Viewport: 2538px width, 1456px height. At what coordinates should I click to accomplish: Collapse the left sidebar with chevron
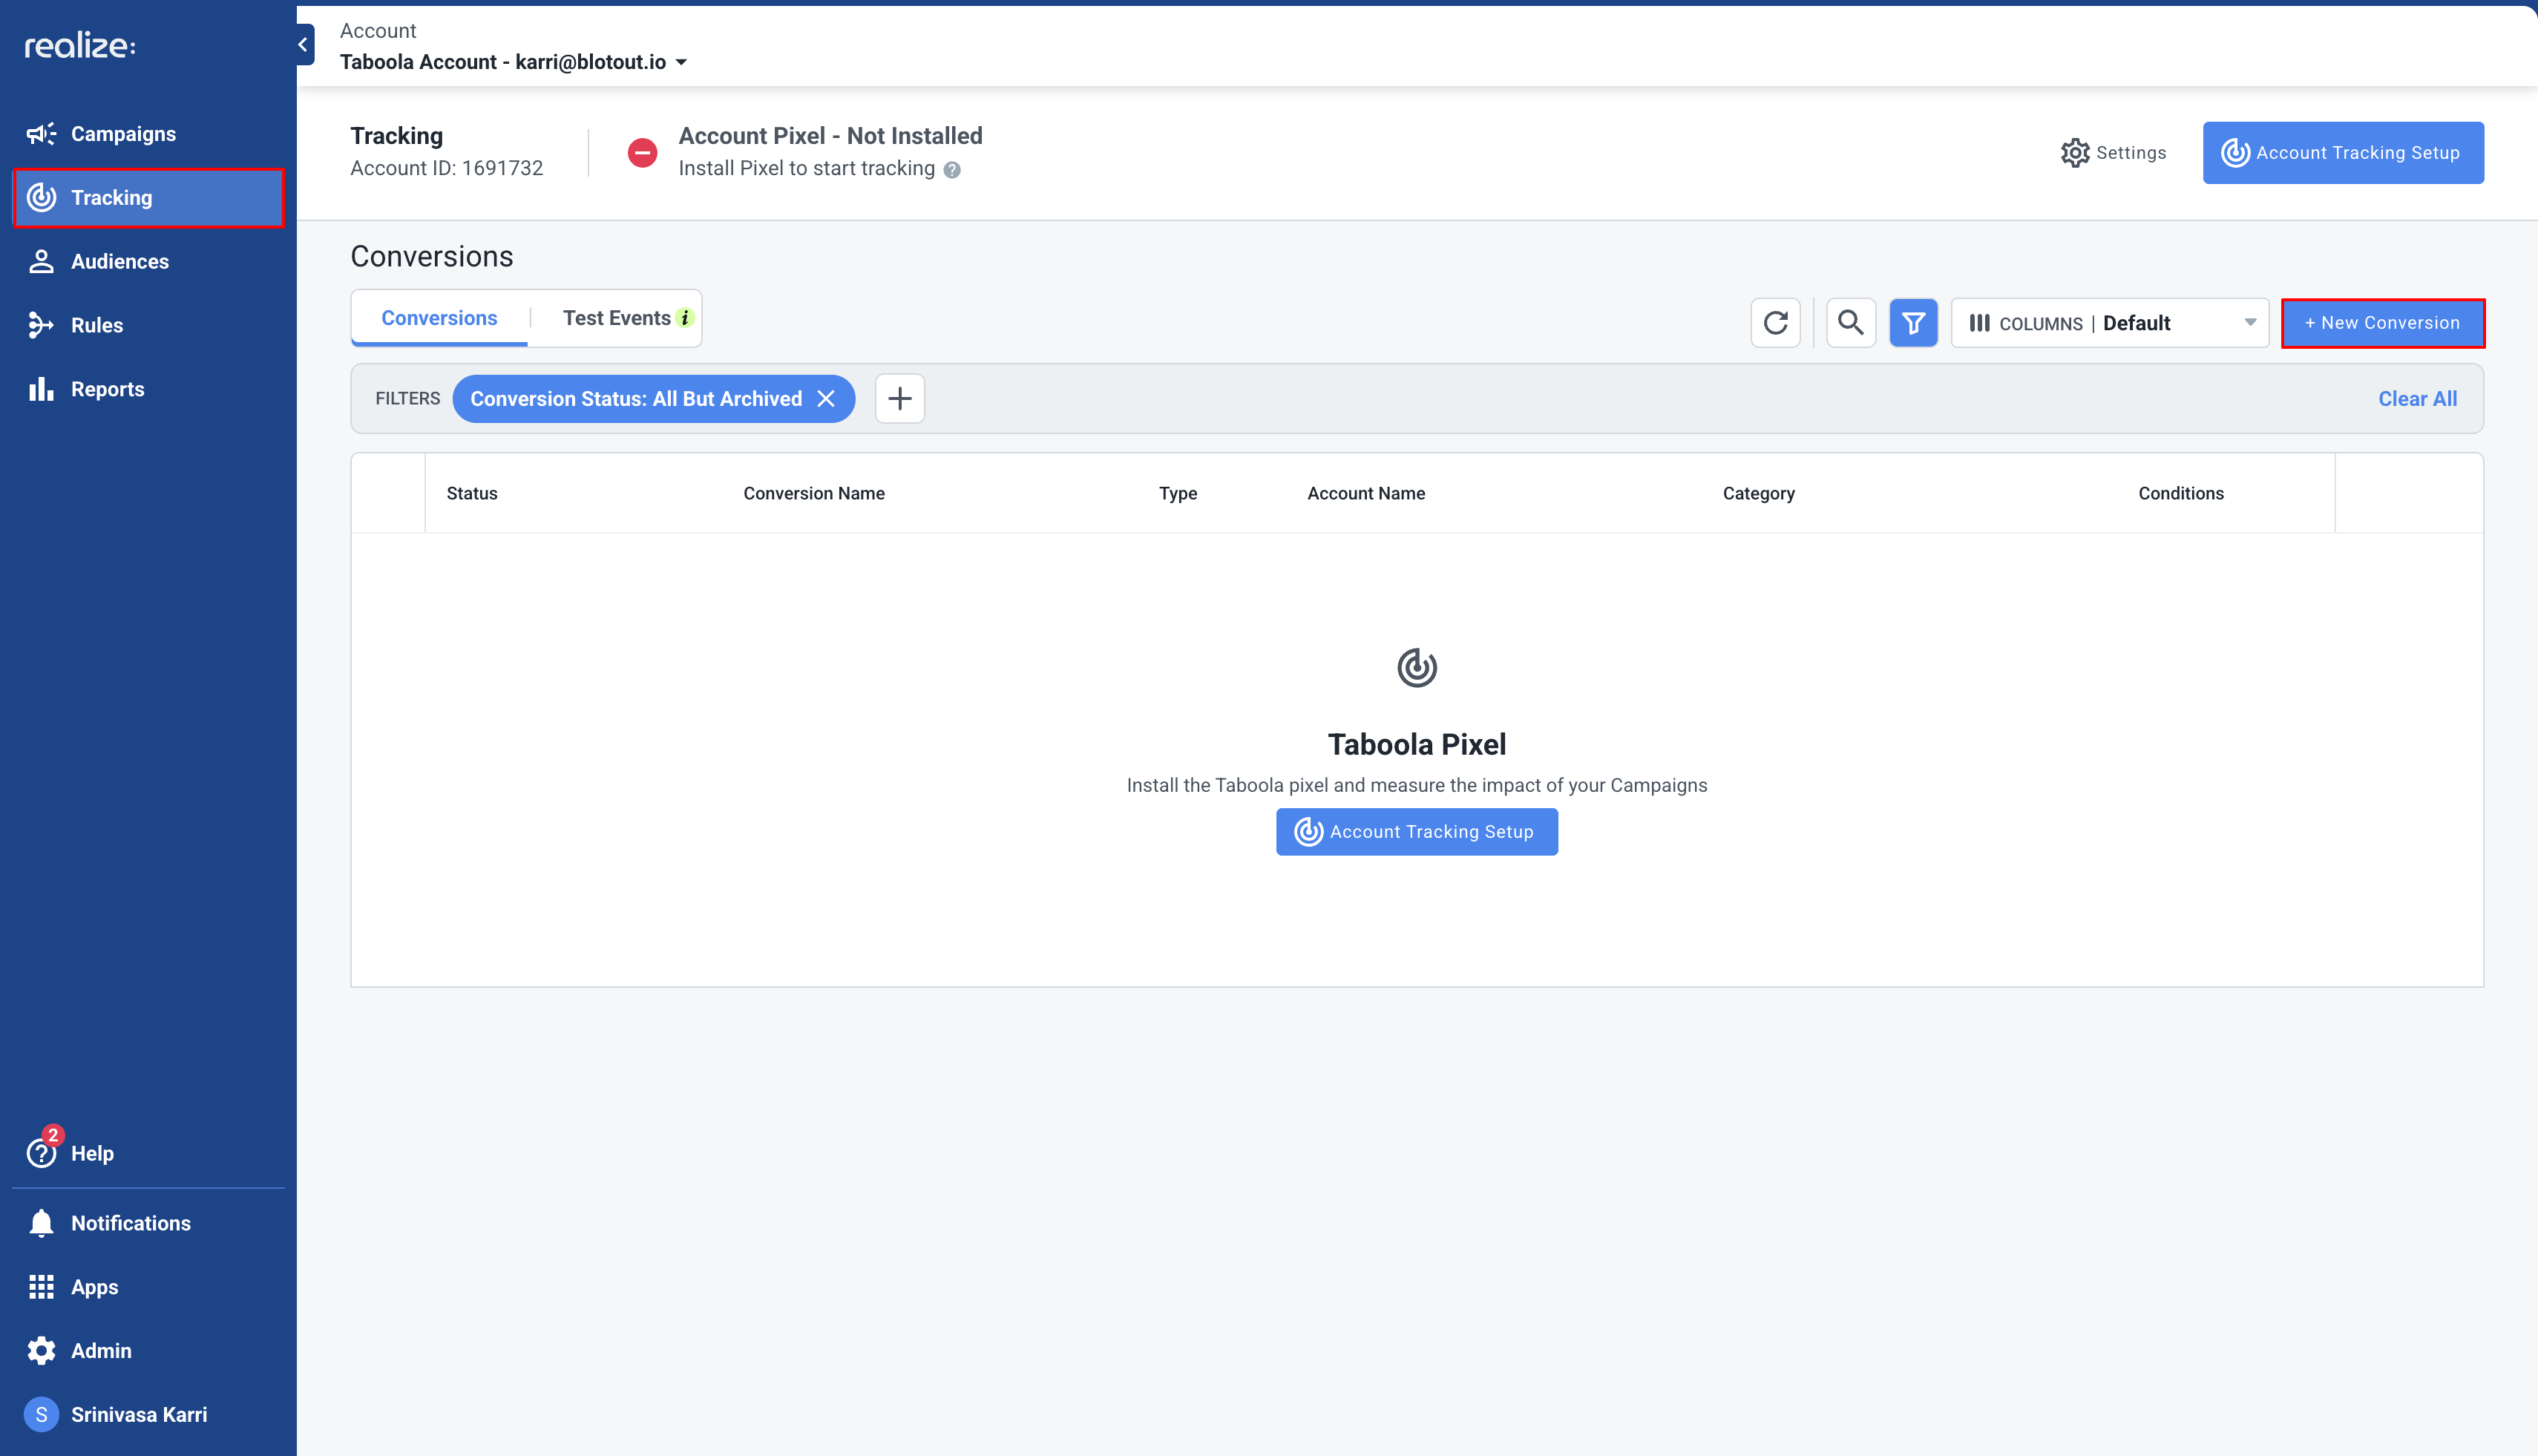[303, 45]
